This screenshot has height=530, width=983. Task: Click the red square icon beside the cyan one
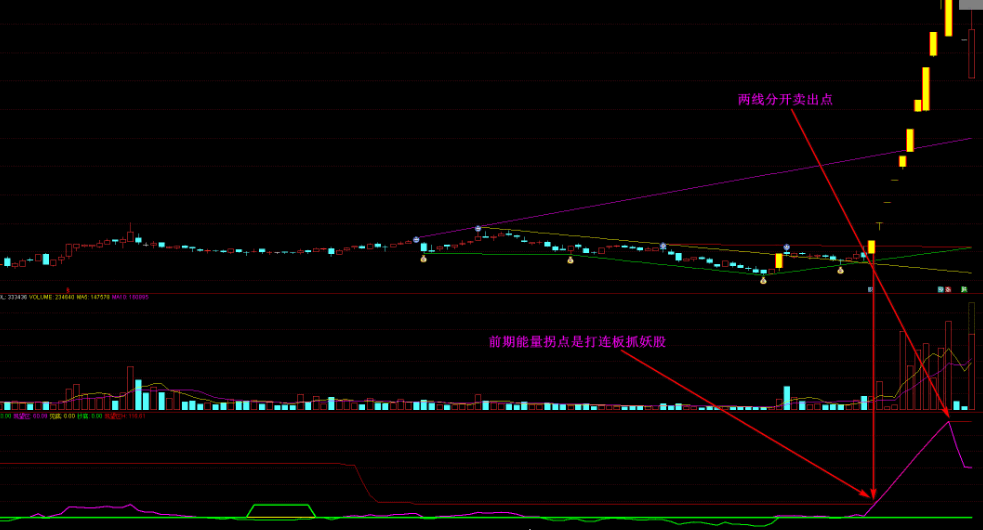[948, 289]
